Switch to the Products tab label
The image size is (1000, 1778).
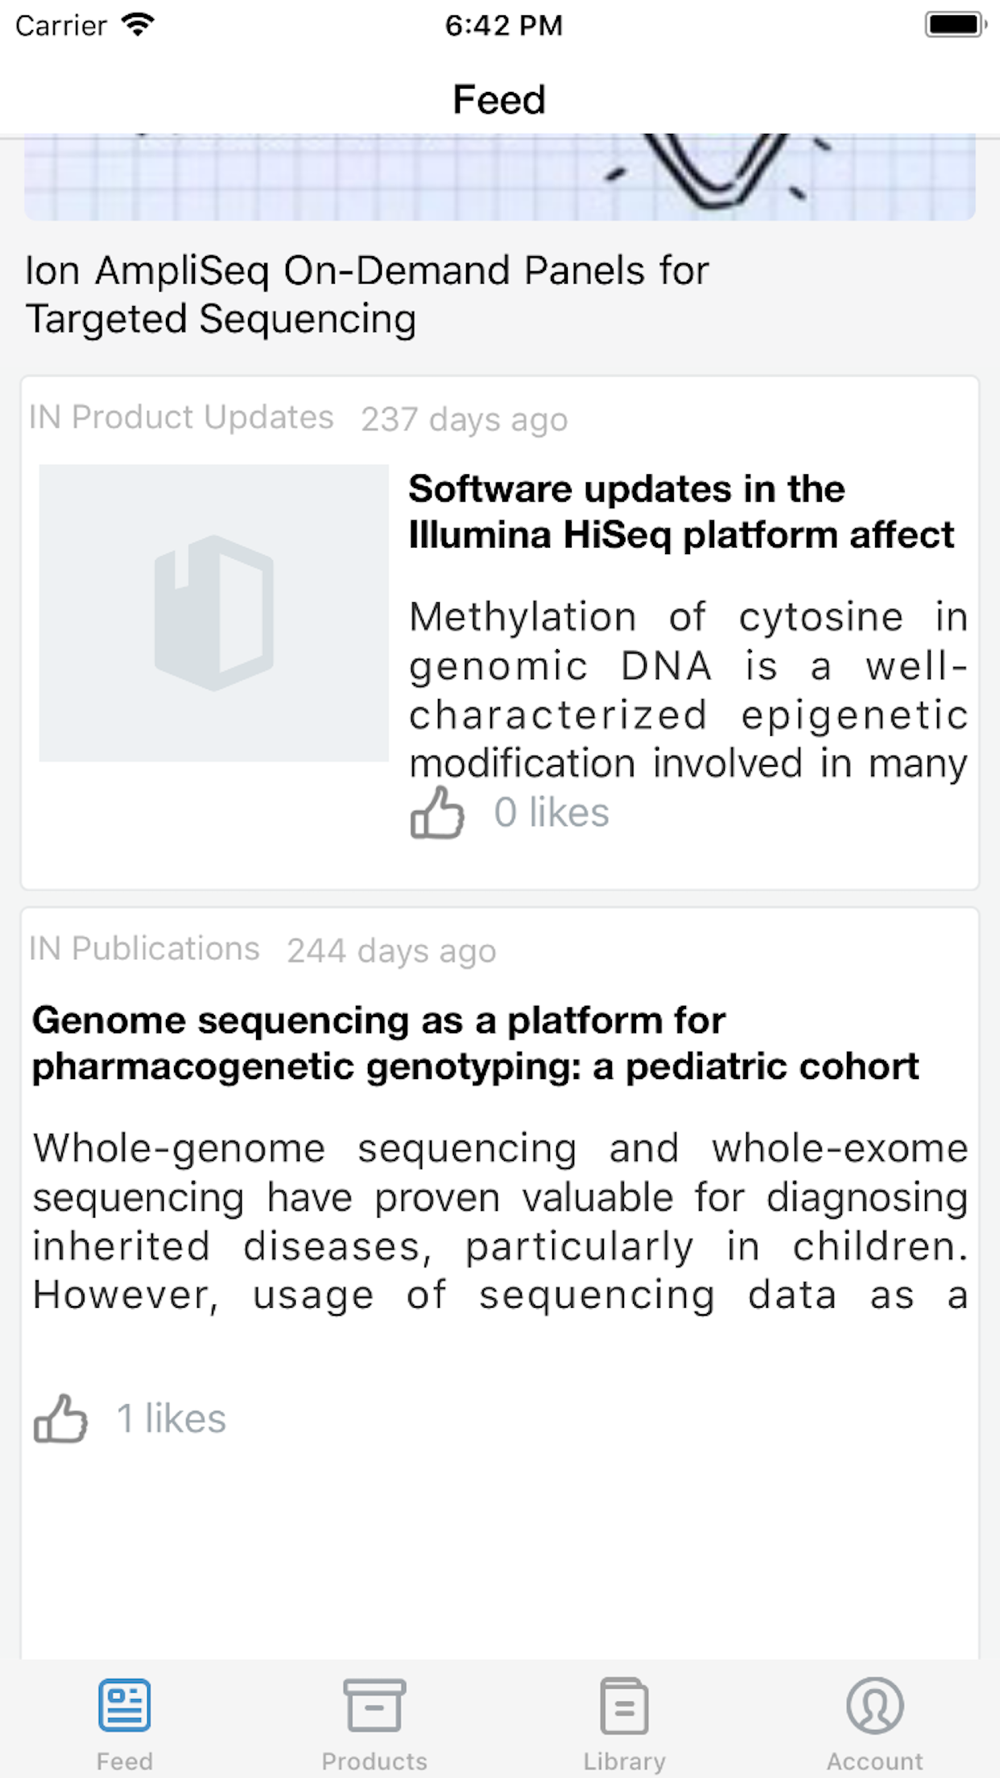(x=375, y=1761)
